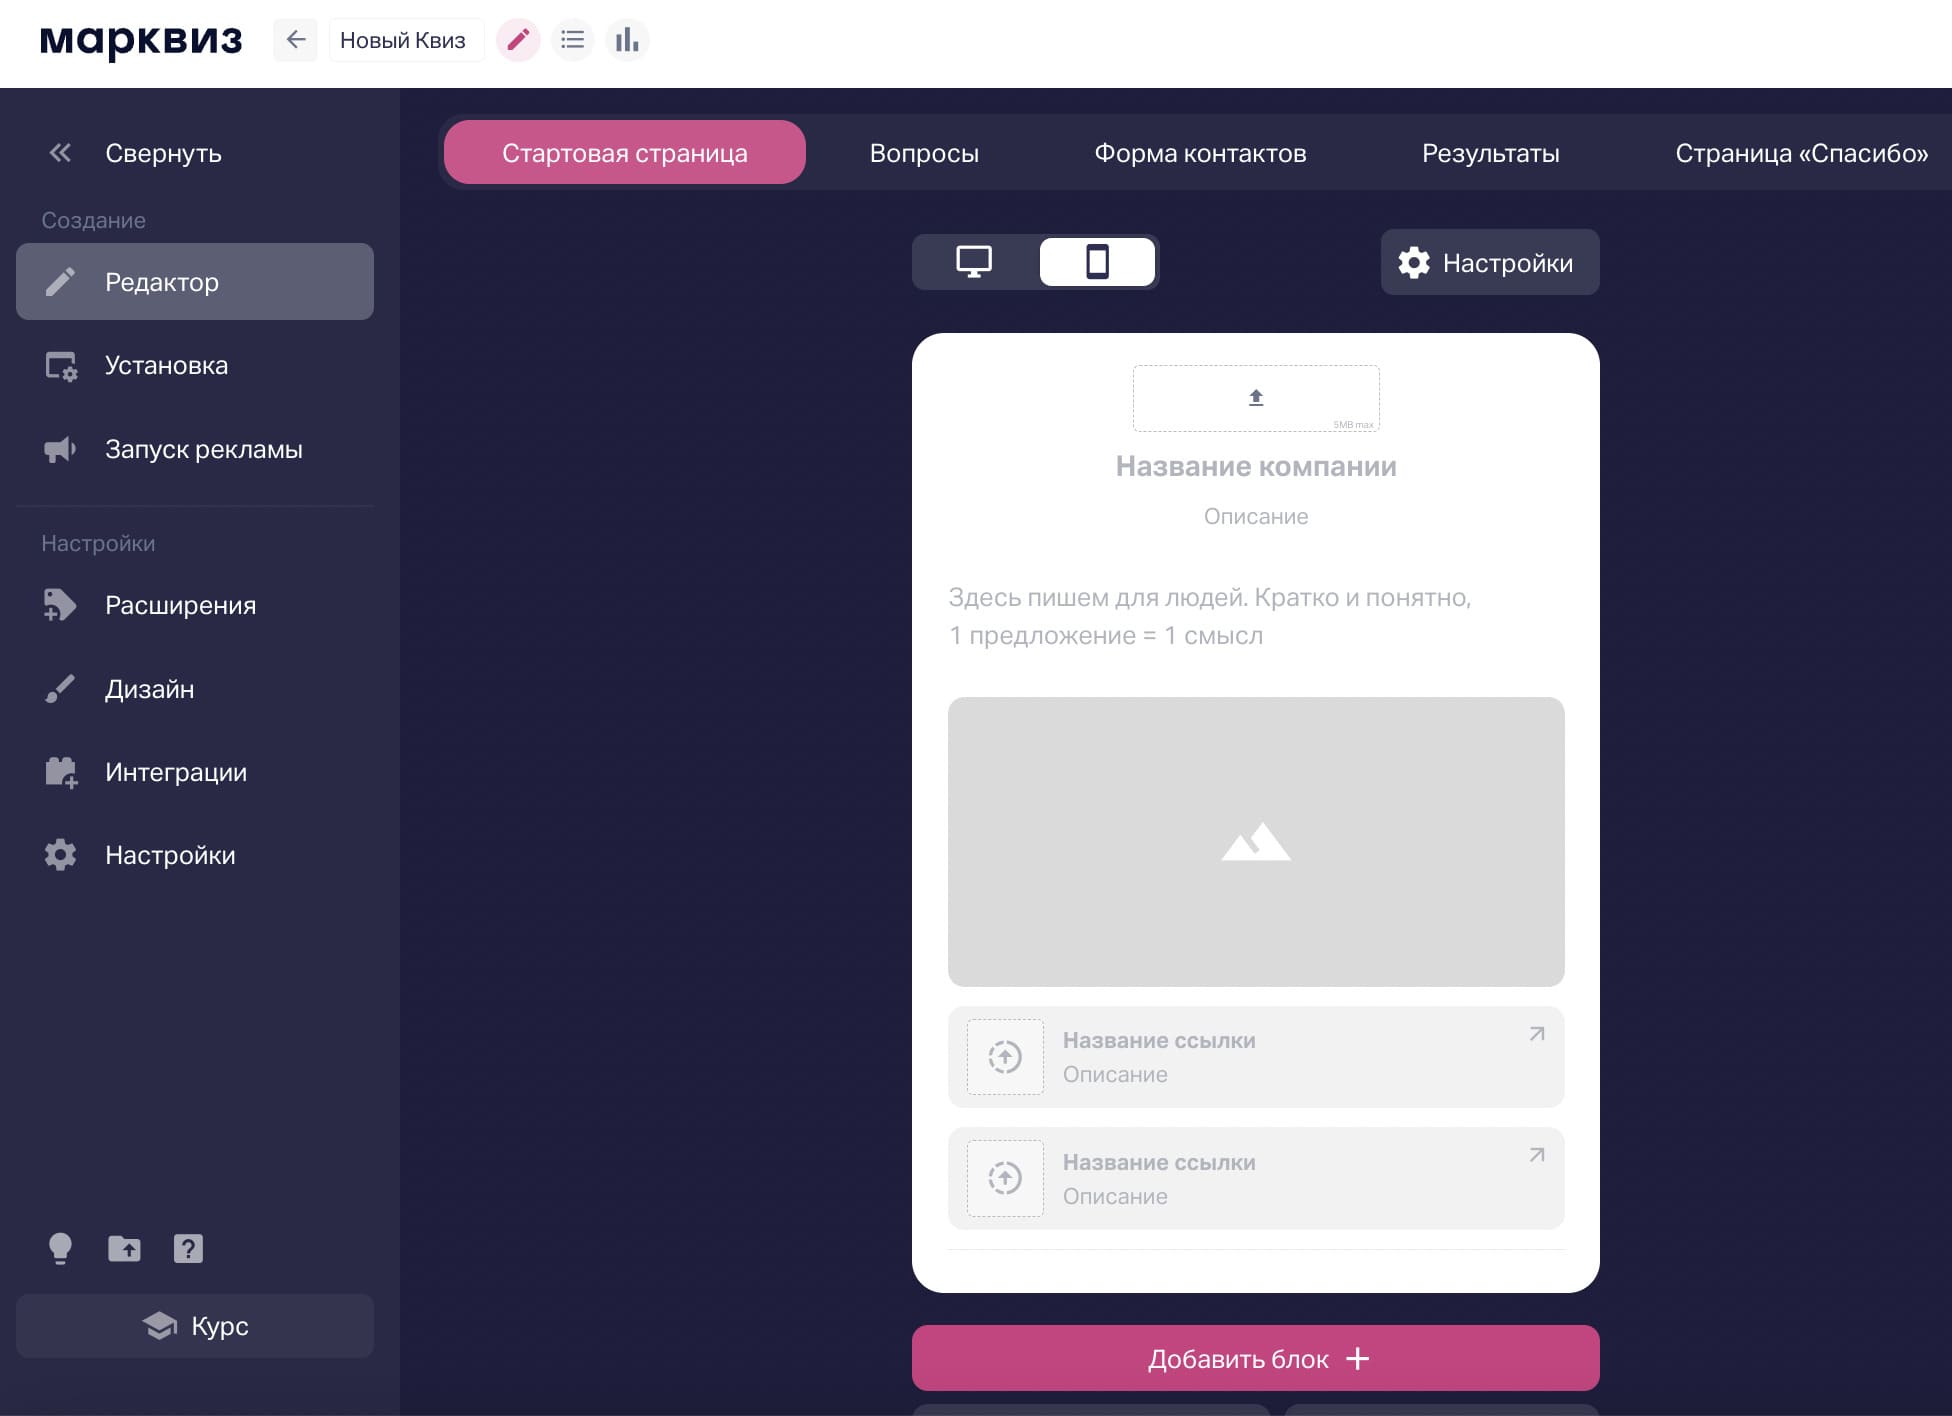Open the first link block arrow
This screenshot has height=1416, width=1952.
[1537, 1034]
